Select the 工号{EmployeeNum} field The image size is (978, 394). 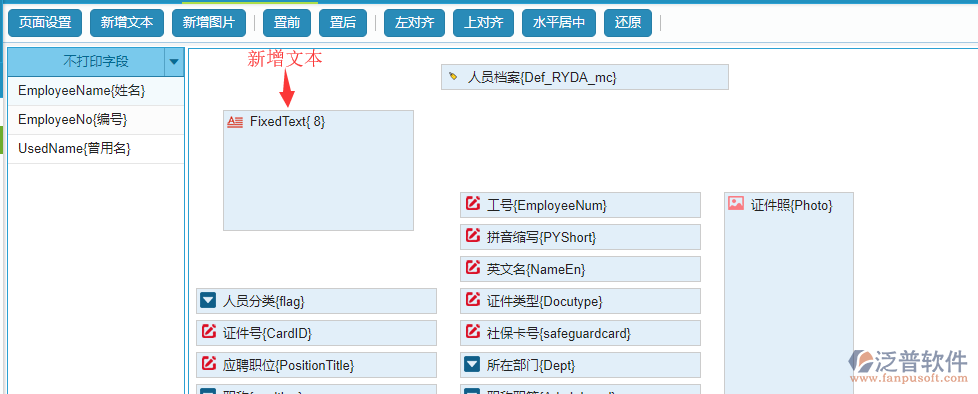pyautogui.click(x=581, y=205)
